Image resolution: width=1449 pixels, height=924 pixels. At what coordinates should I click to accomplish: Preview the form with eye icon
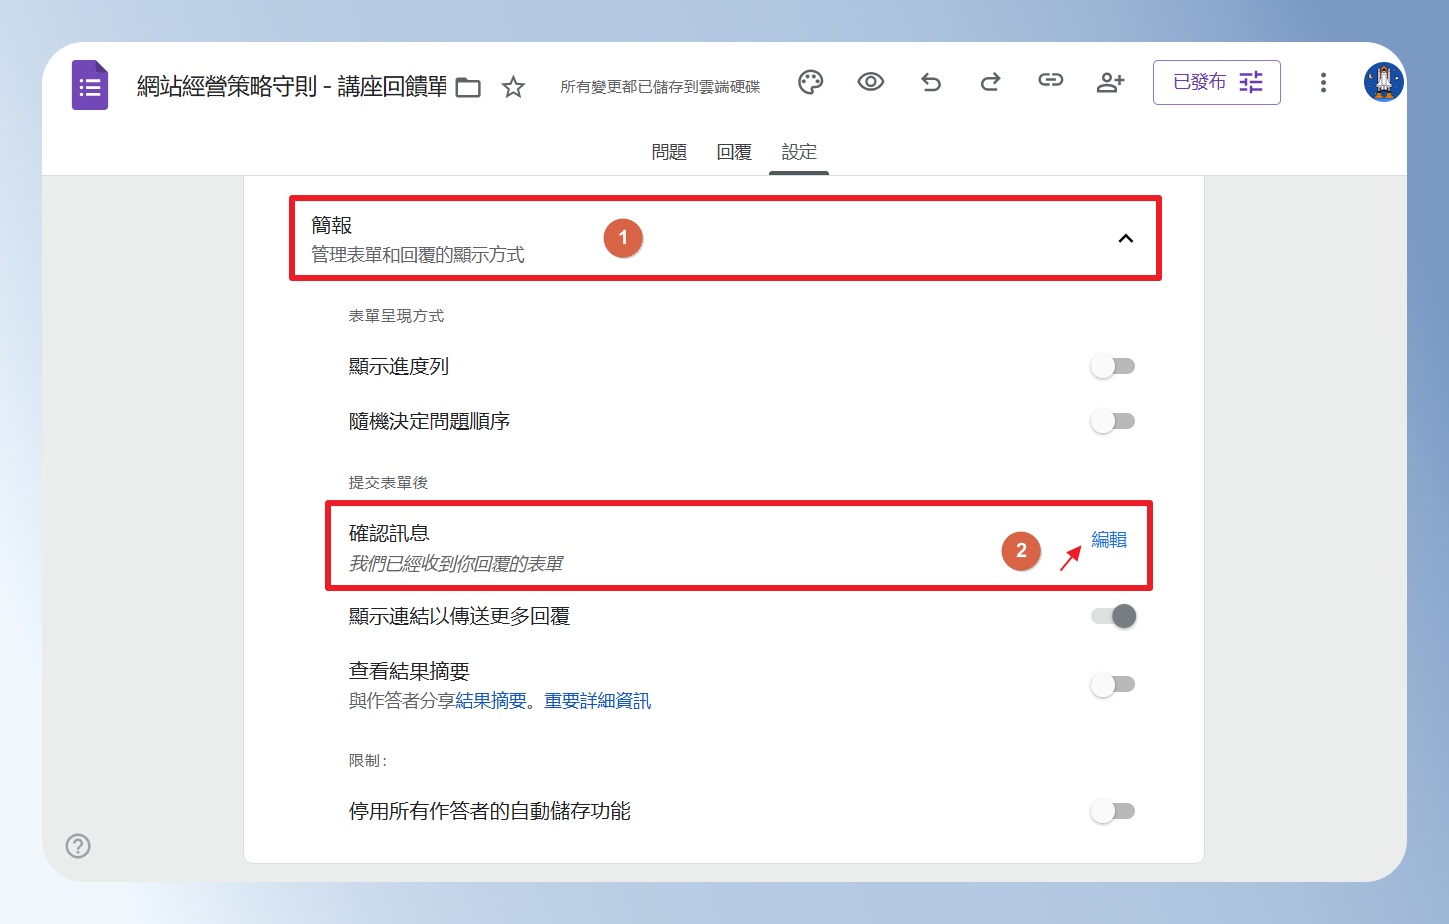871,82
